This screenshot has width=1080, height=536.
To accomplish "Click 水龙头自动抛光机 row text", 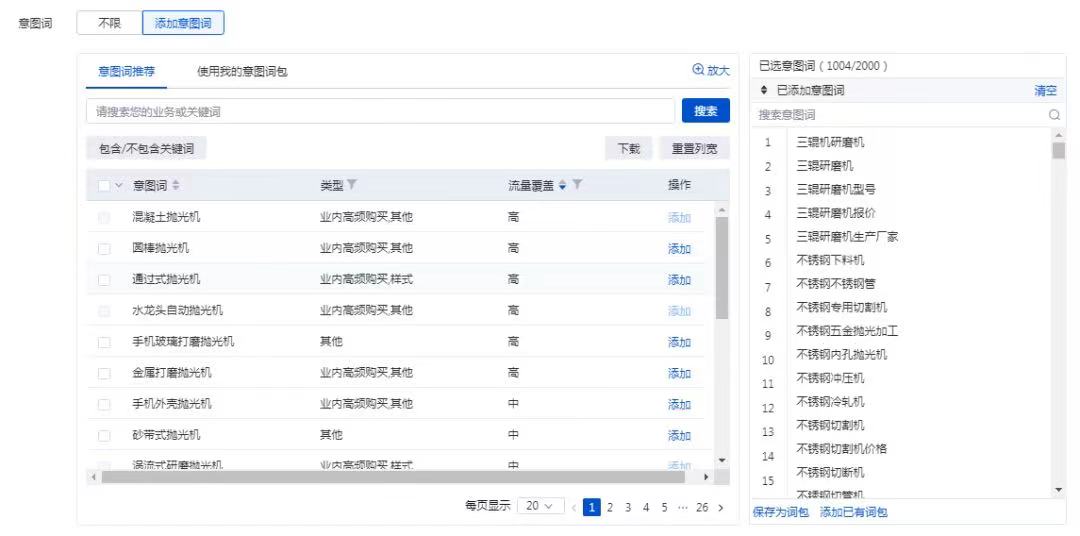I will [178, 311].
